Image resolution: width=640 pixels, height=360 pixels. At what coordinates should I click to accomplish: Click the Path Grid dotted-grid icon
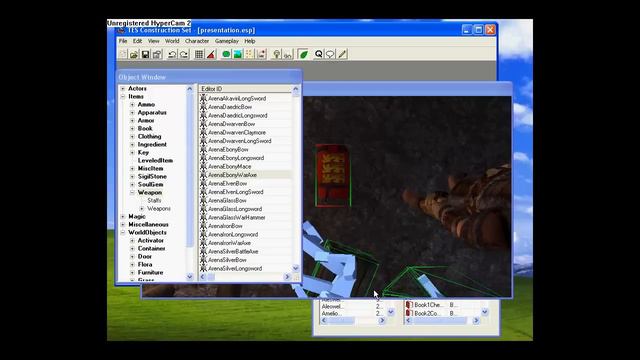(x=249, y=54)
